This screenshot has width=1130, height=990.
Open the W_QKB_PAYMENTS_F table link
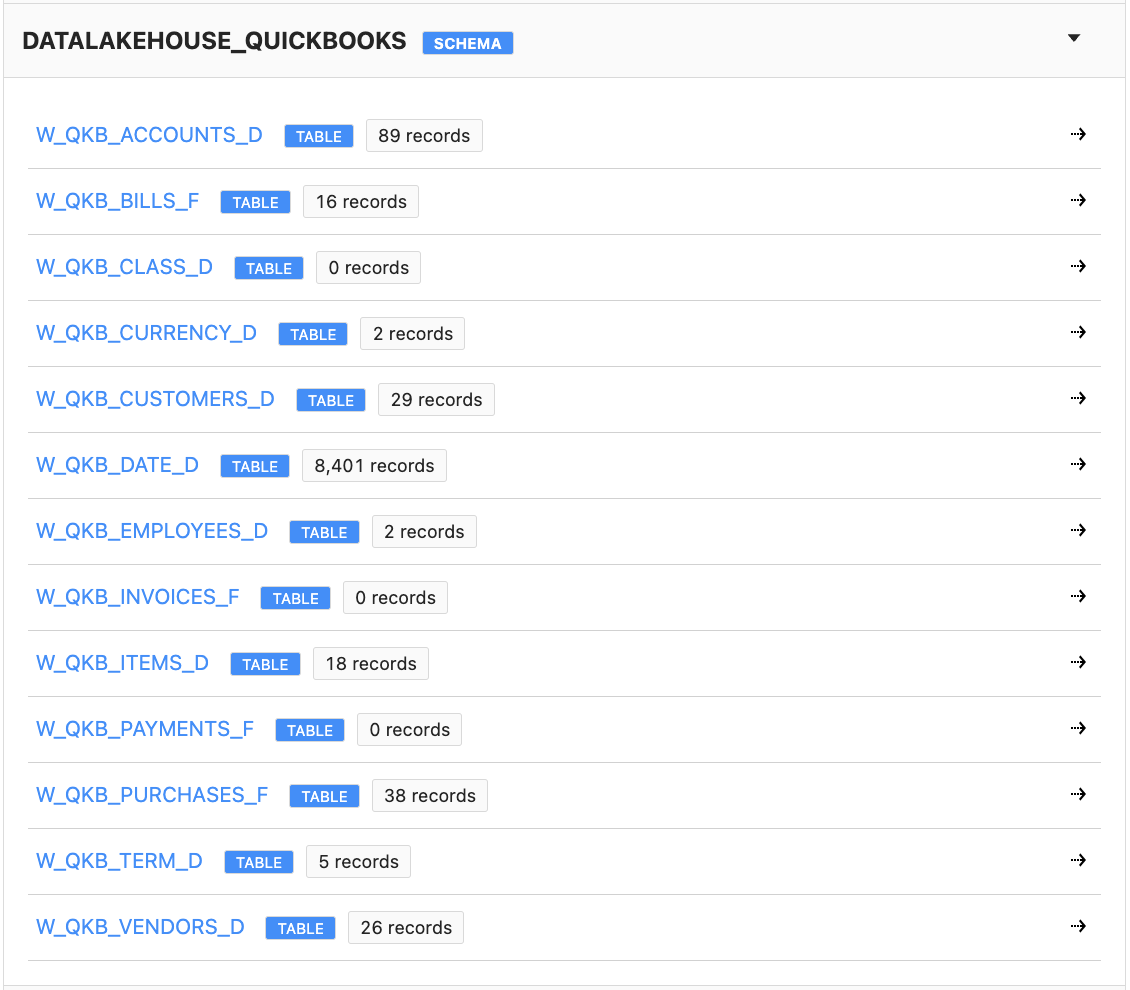click(145, 729)
